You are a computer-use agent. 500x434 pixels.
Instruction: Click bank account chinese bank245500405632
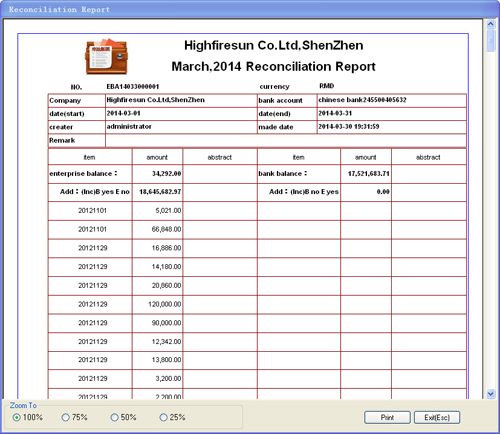(362, 100)
